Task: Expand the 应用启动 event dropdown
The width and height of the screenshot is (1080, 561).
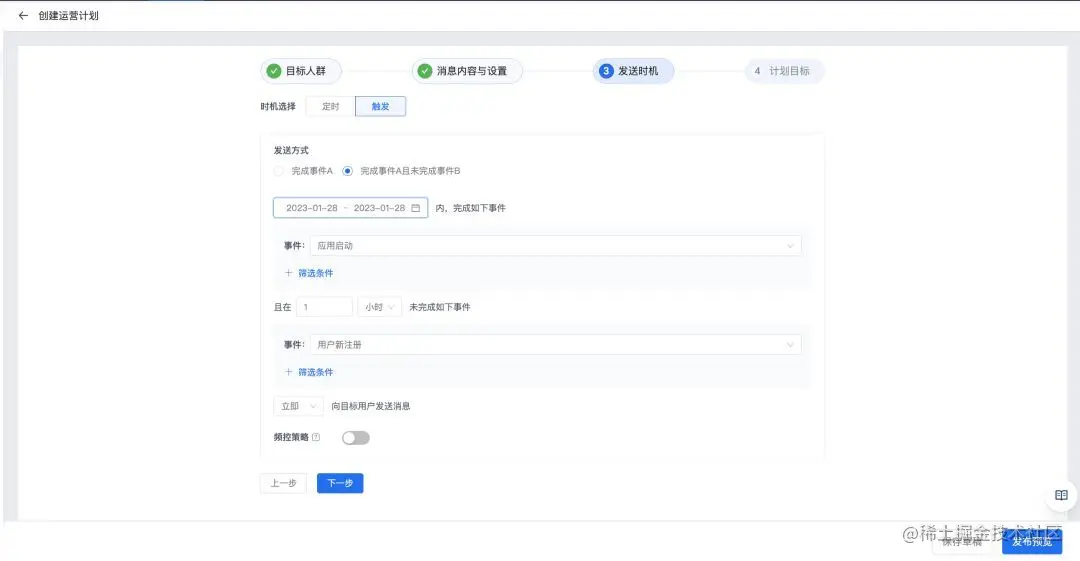Action: pos(555,245)
